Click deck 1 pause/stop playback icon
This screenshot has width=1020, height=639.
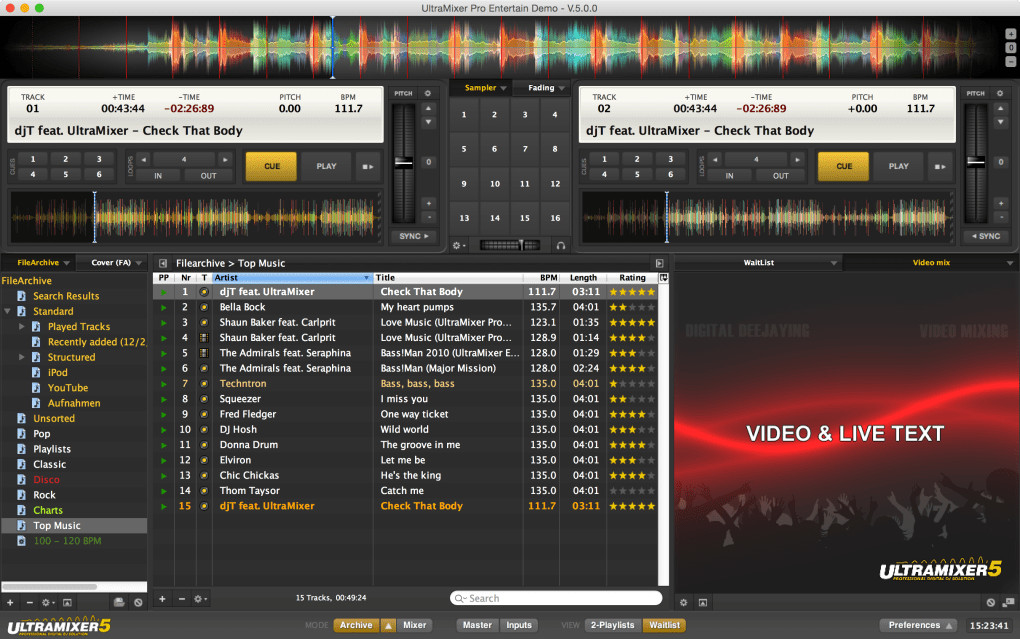coord(368,167)
